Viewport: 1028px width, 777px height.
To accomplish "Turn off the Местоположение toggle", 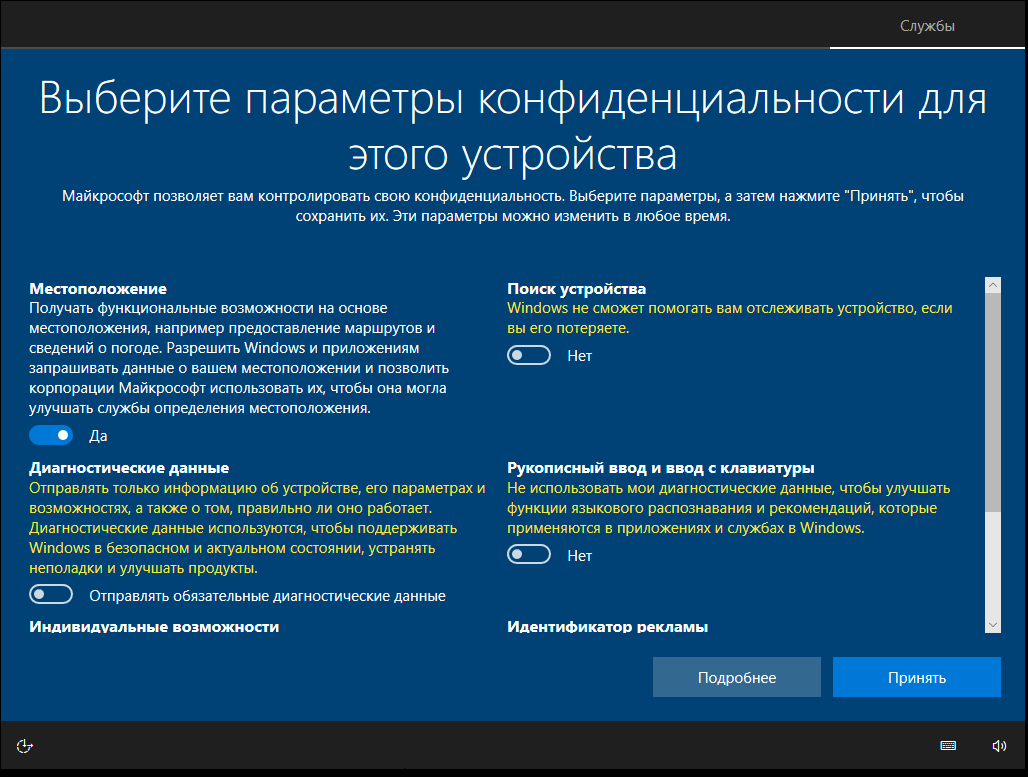I will [51, 435].
